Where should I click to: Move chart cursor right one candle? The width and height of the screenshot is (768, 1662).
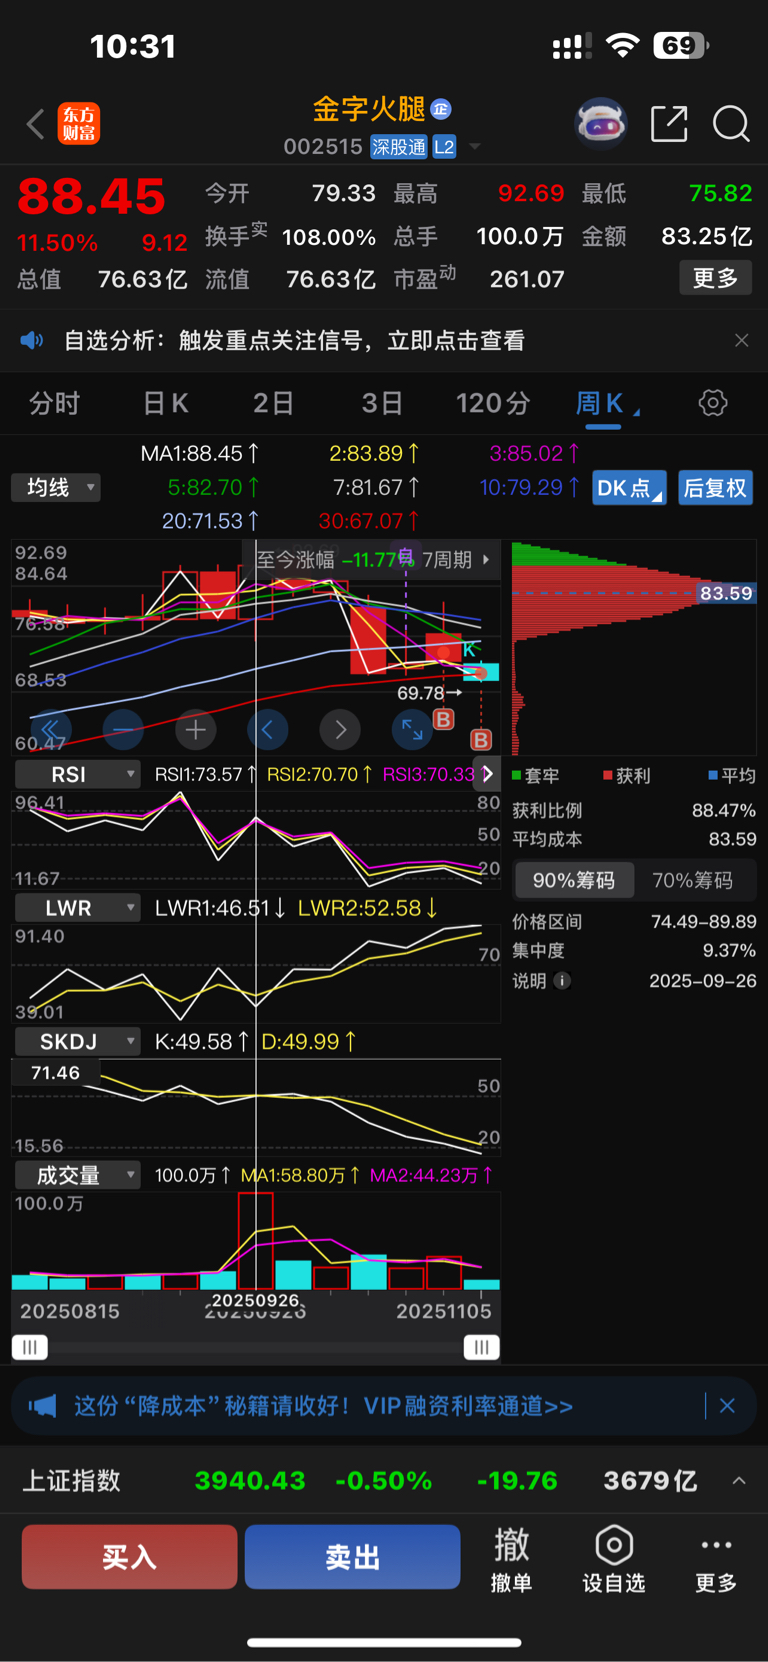tap(340, 730)
